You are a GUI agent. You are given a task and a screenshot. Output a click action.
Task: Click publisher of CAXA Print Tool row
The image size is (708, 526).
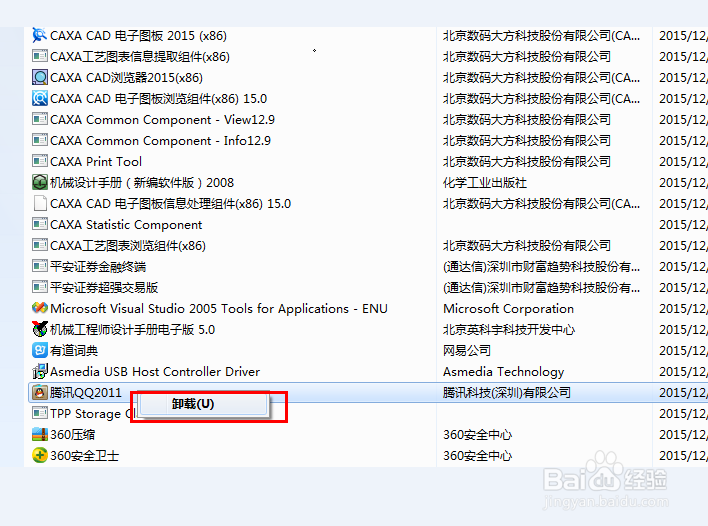pos(527,162)
